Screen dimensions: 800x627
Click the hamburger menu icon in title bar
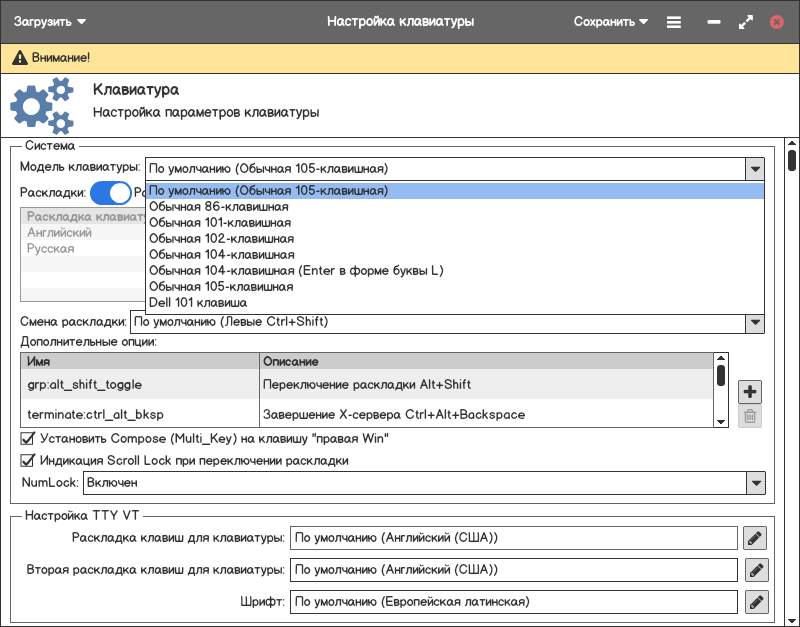click(x=674, y=21)
